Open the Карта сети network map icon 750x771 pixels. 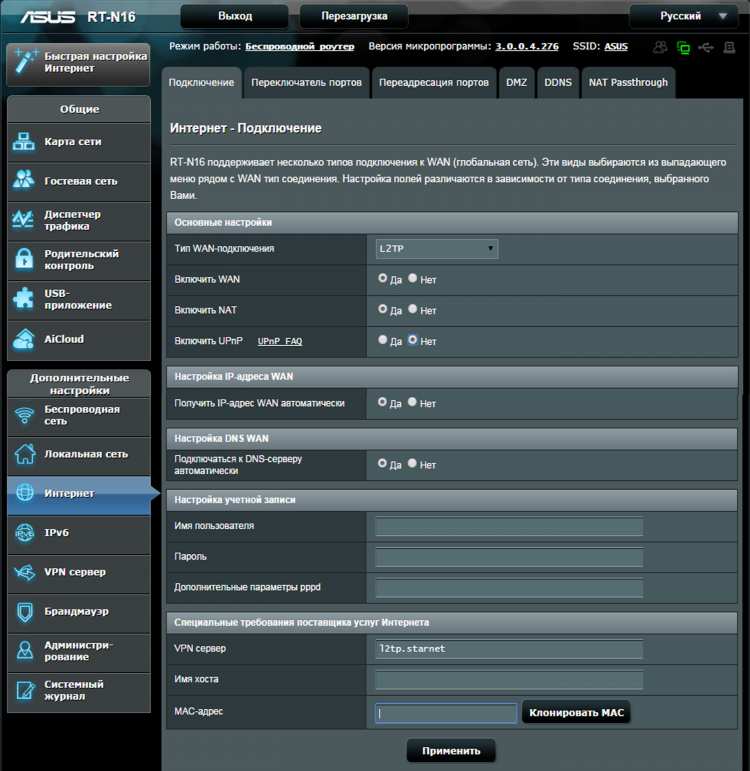point(24,142)
